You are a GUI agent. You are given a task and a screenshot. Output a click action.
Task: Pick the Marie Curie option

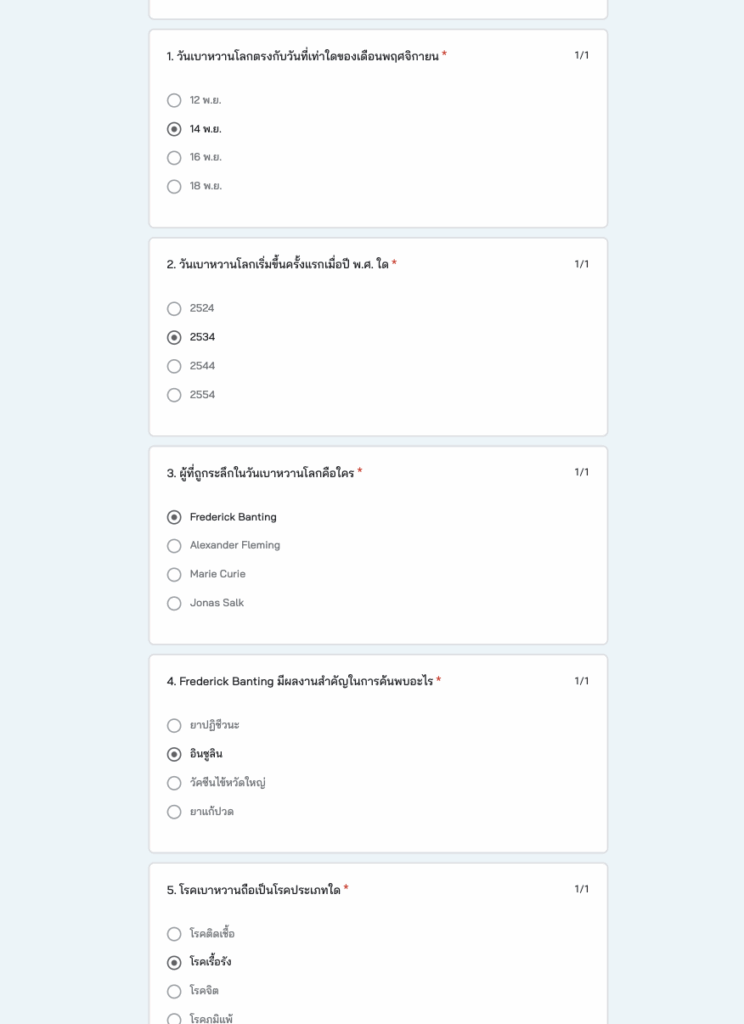pyautogui.click(x=174, y=575)
